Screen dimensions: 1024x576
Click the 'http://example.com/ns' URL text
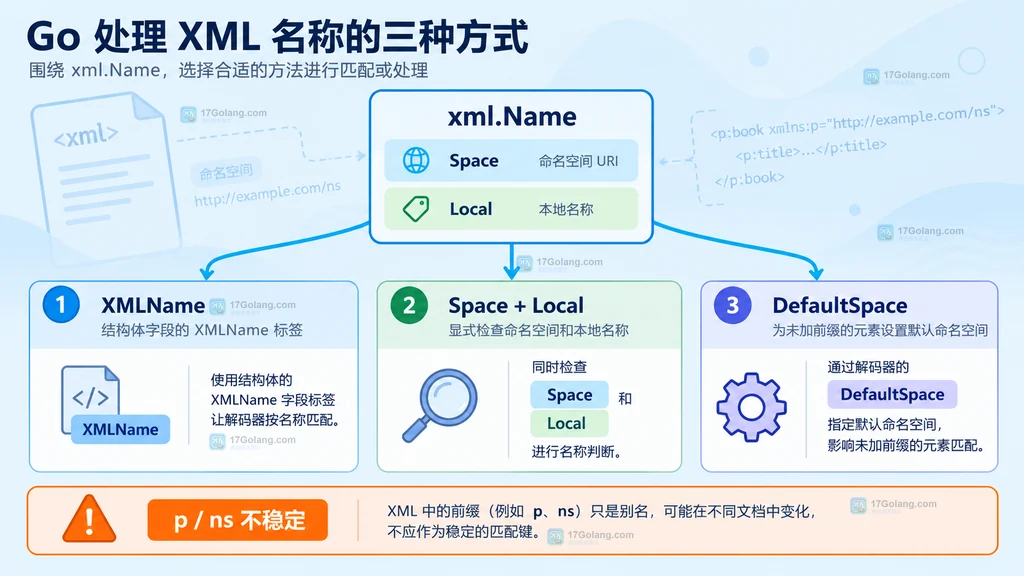[x=268, y=193]
